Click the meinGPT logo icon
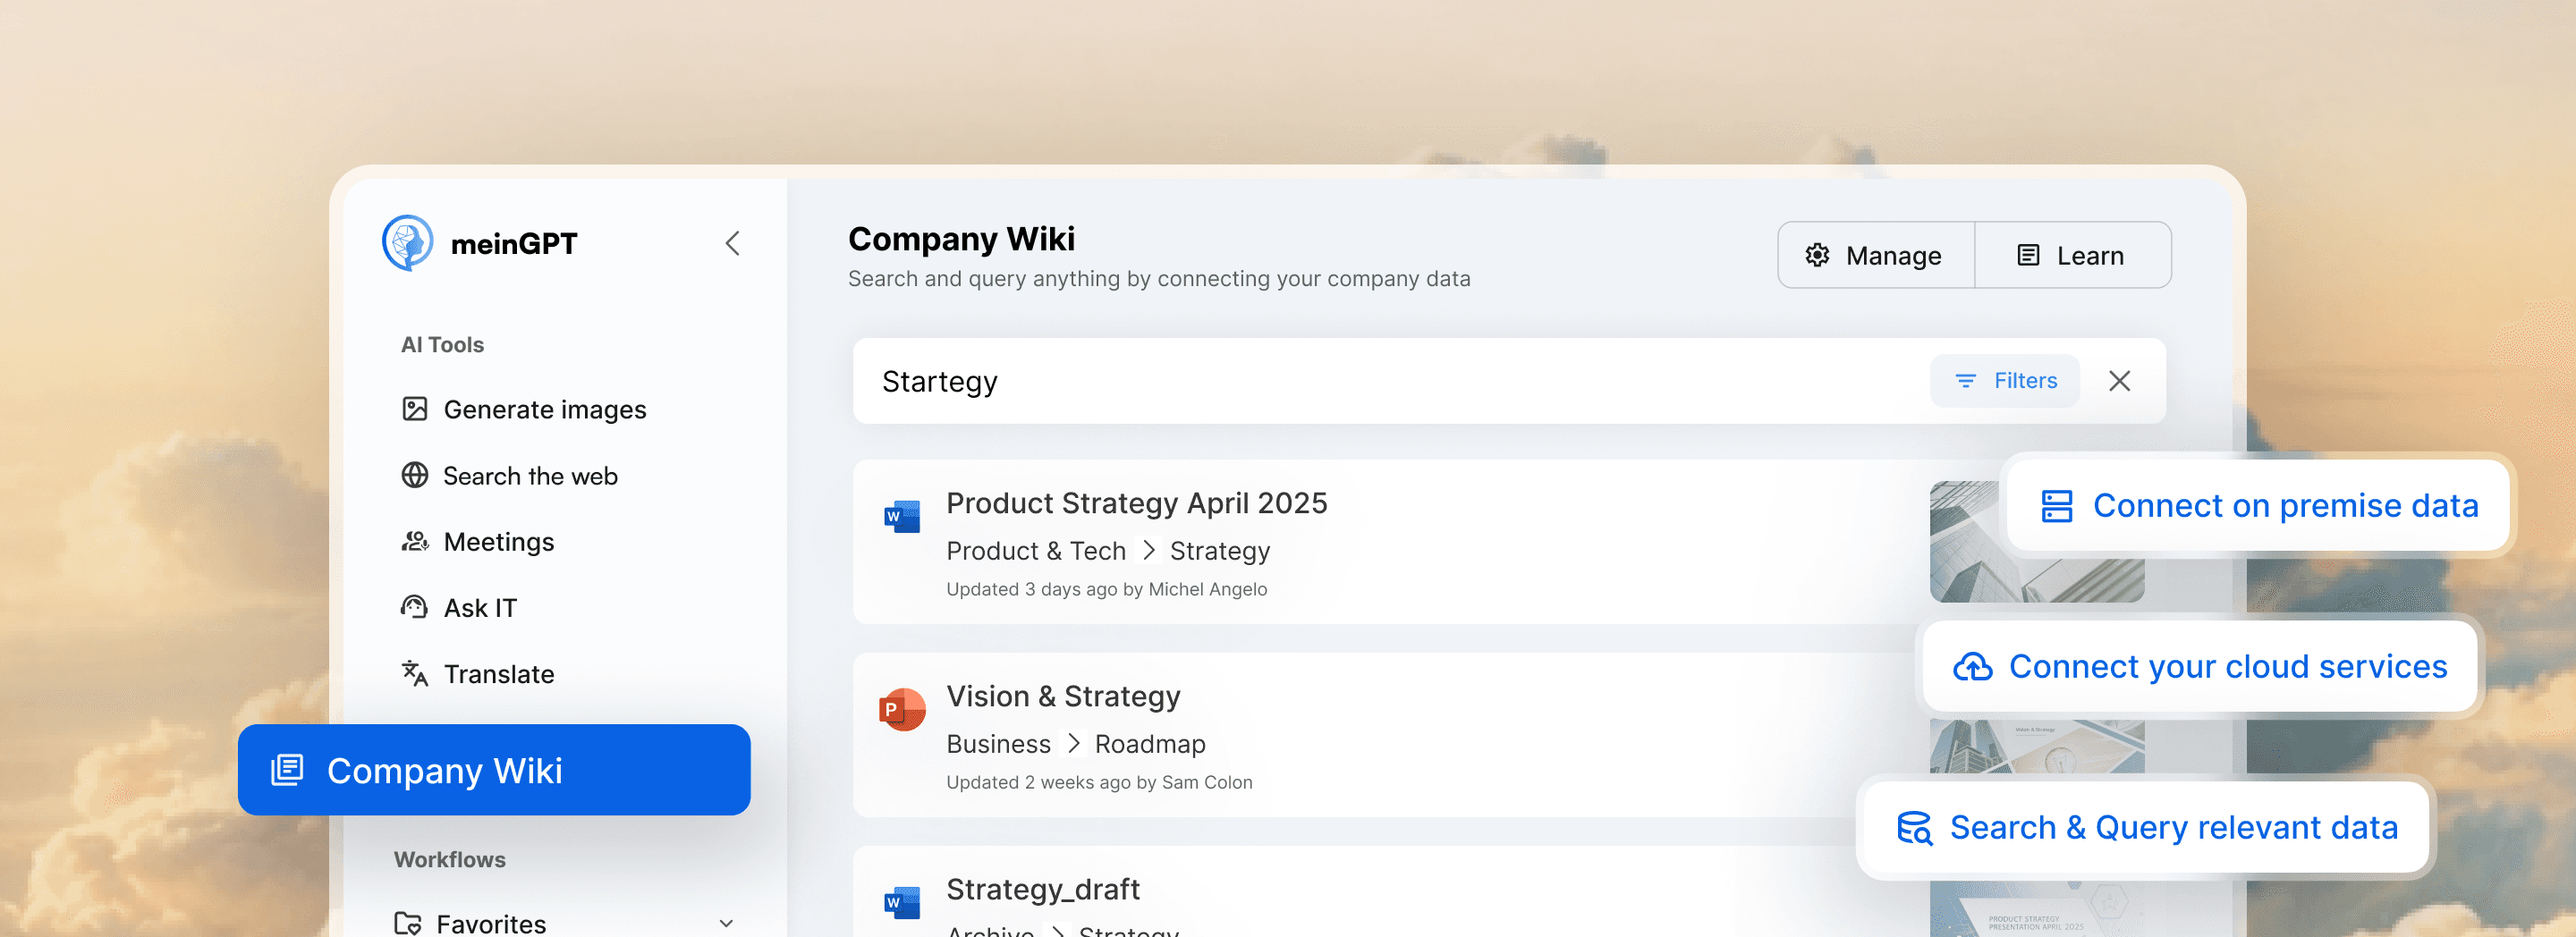This screenshot has height=937, width=2576. point(407,243)
